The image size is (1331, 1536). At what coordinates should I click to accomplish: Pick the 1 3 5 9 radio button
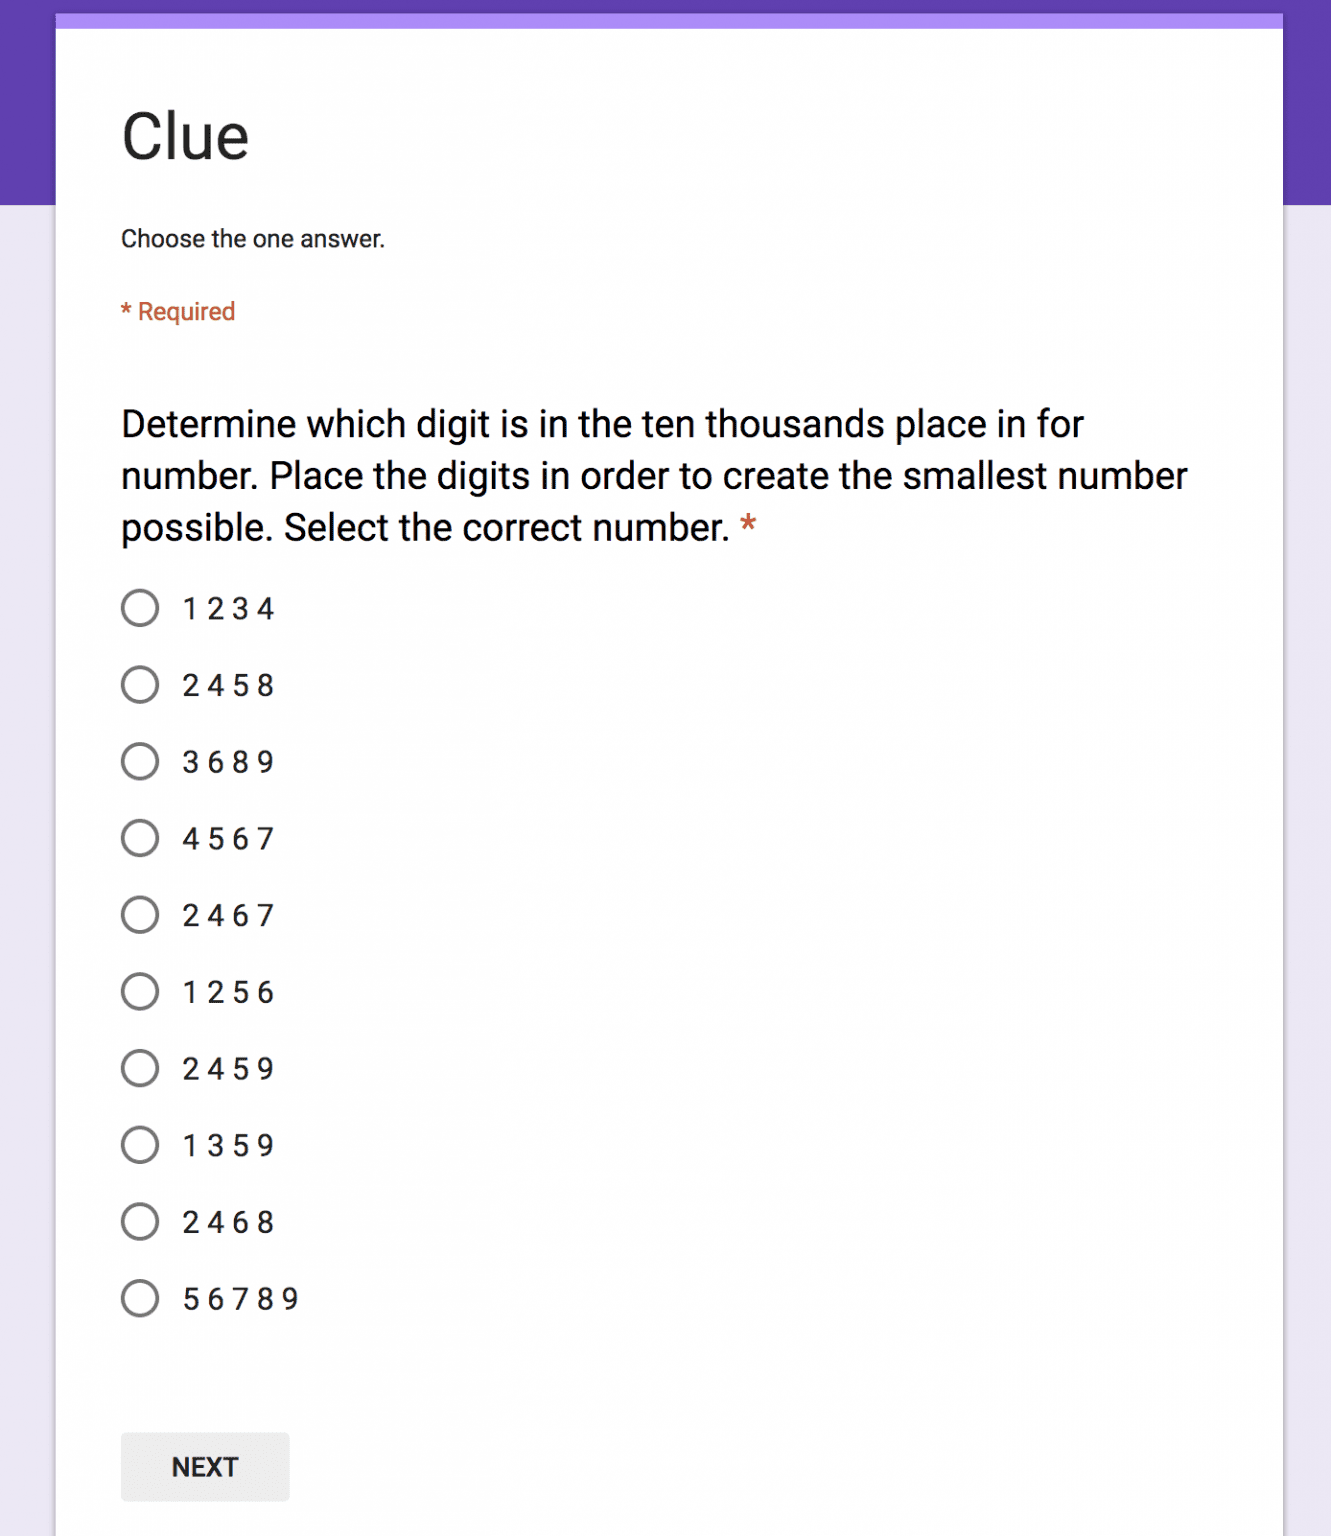pyautogui.click(x=140, y=1145)
